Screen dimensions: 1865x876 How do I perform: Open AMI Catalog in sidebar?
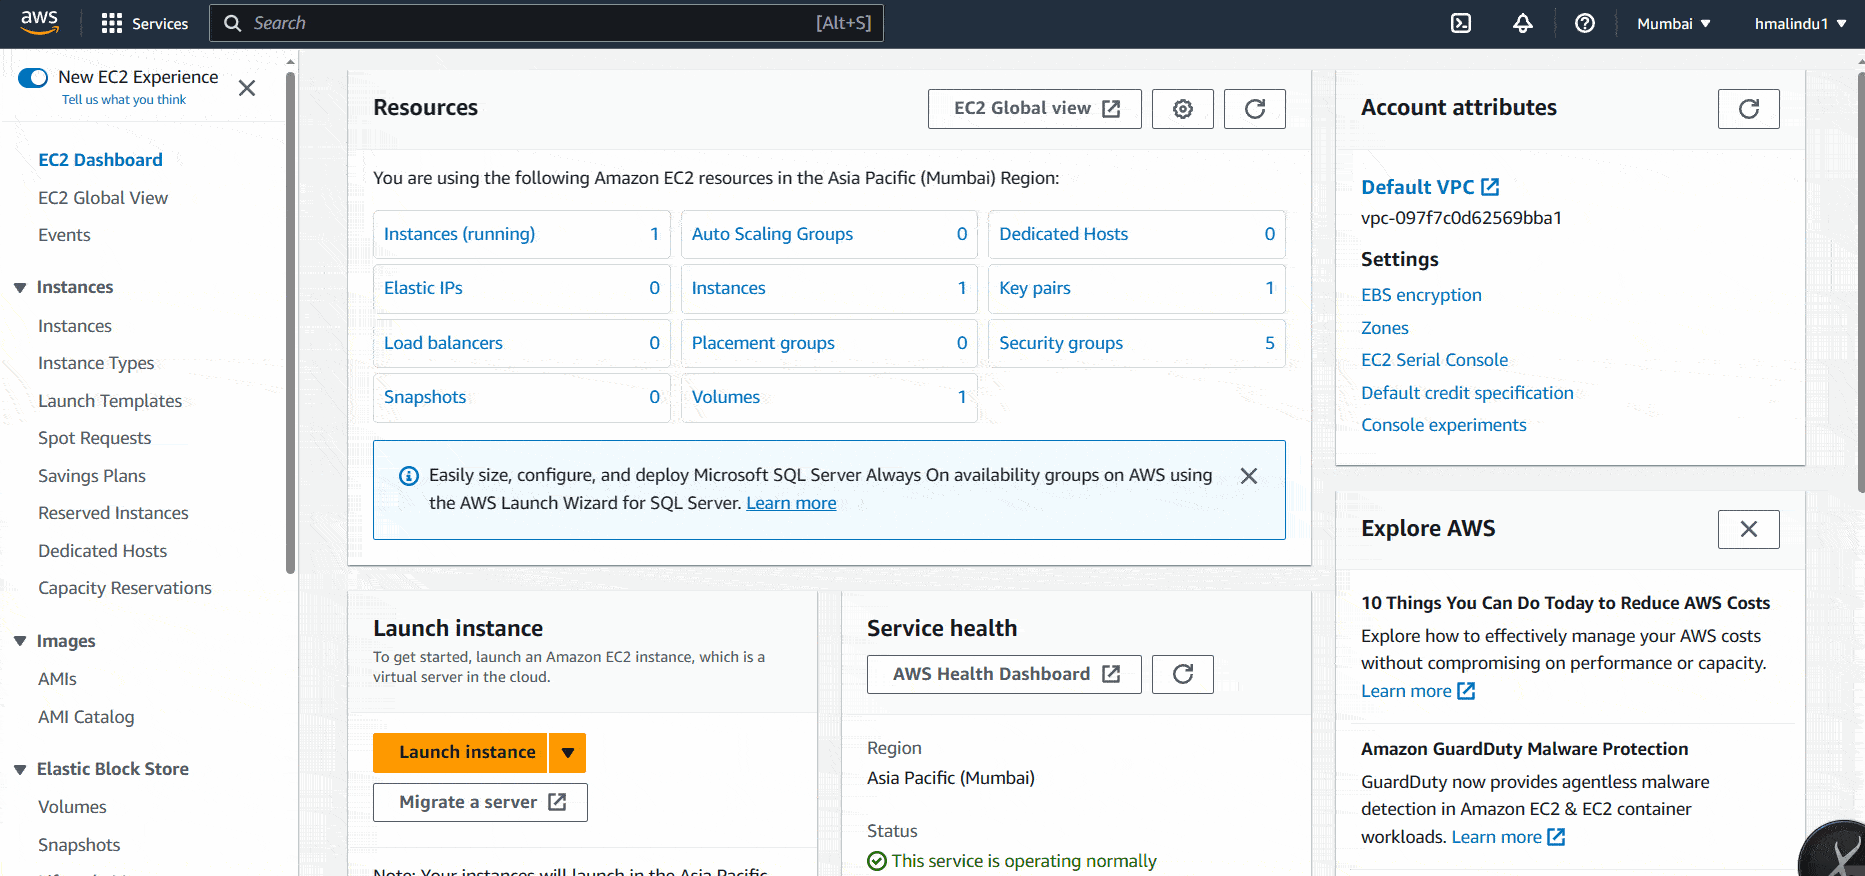86,717
